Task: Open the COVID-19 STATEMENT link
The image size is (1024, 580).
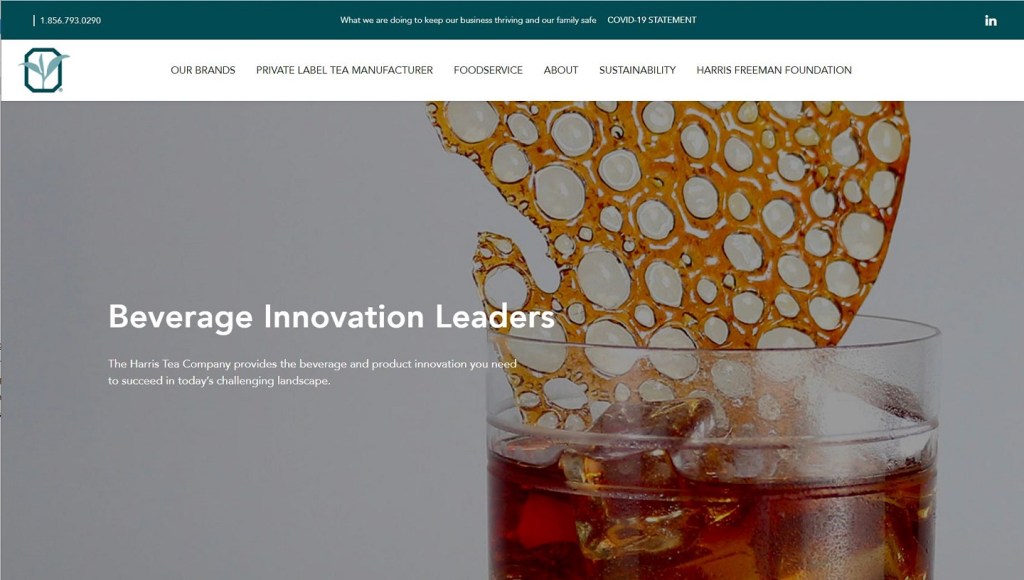Action: 652,20
